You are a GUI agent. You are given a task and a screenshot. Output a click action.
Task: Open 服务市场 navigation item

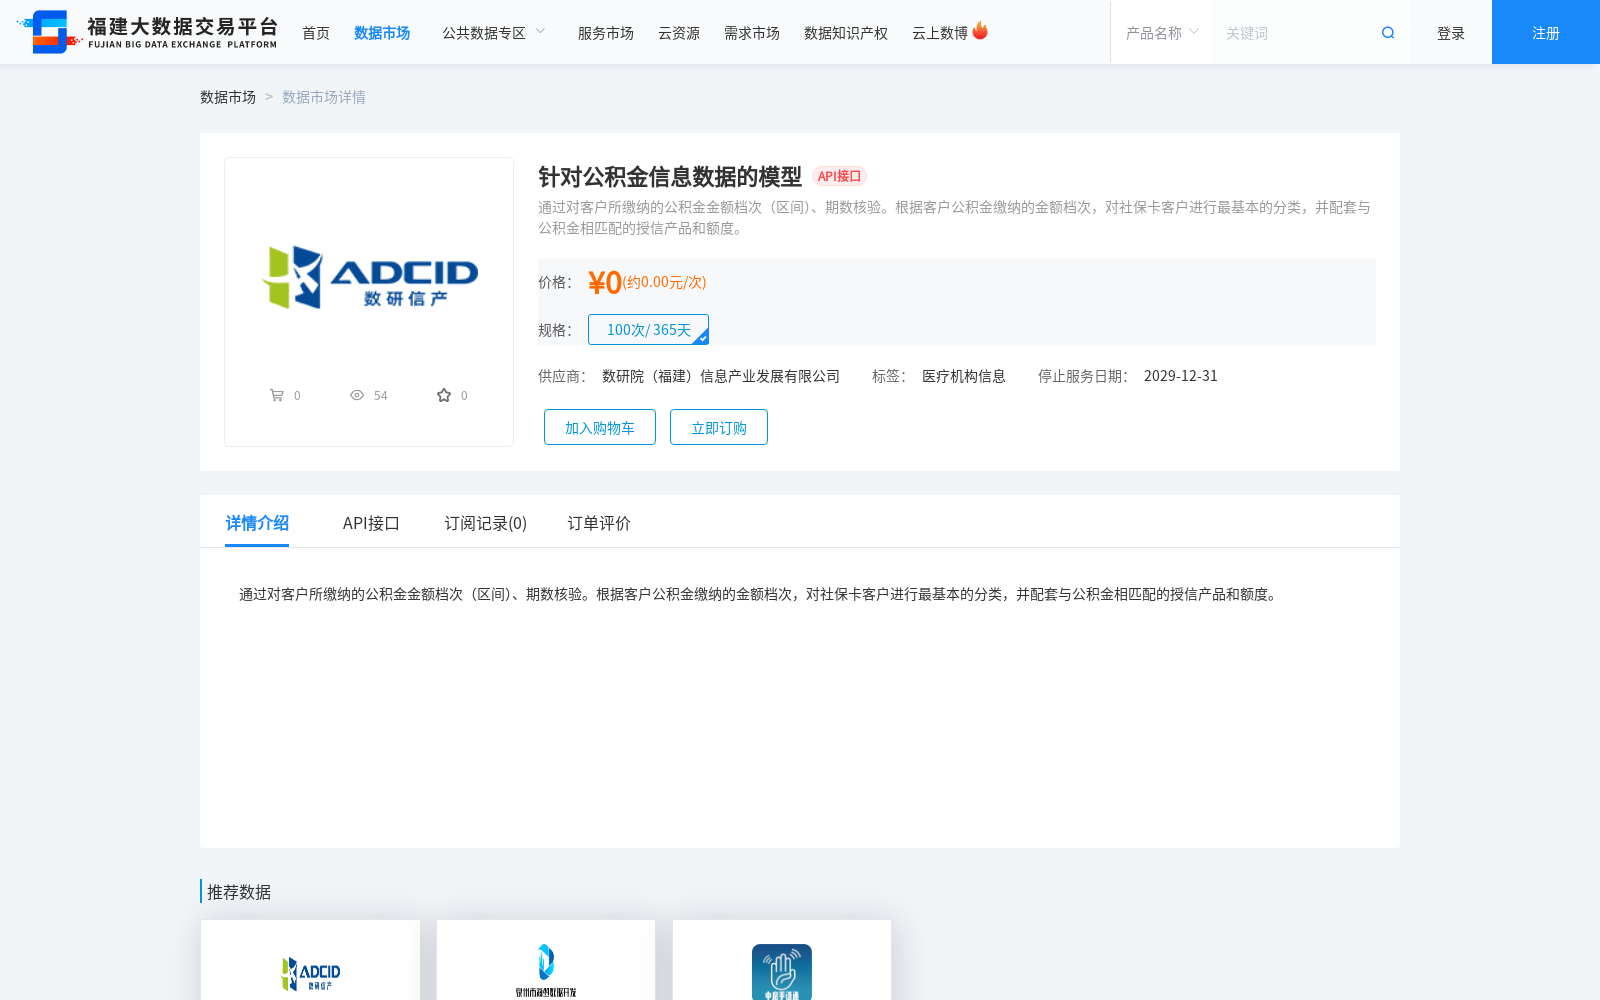click(x=606, y=33)
